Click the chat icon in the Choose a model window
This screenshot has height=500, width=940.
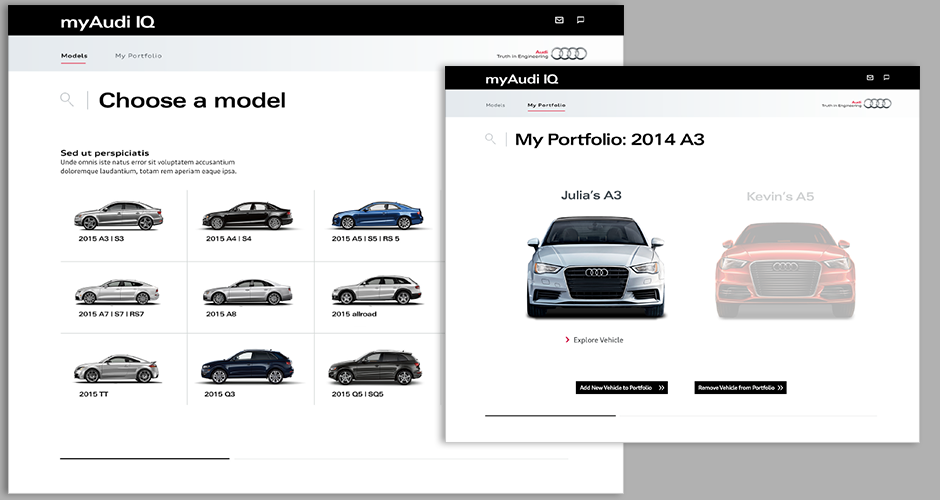[x=581, y=20]
